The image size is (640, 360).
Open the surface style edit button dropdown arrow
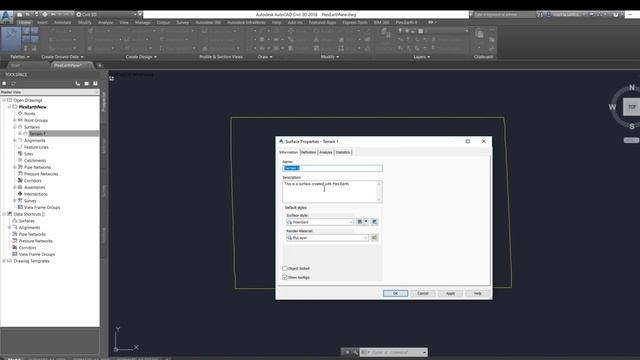click(366, 222)
